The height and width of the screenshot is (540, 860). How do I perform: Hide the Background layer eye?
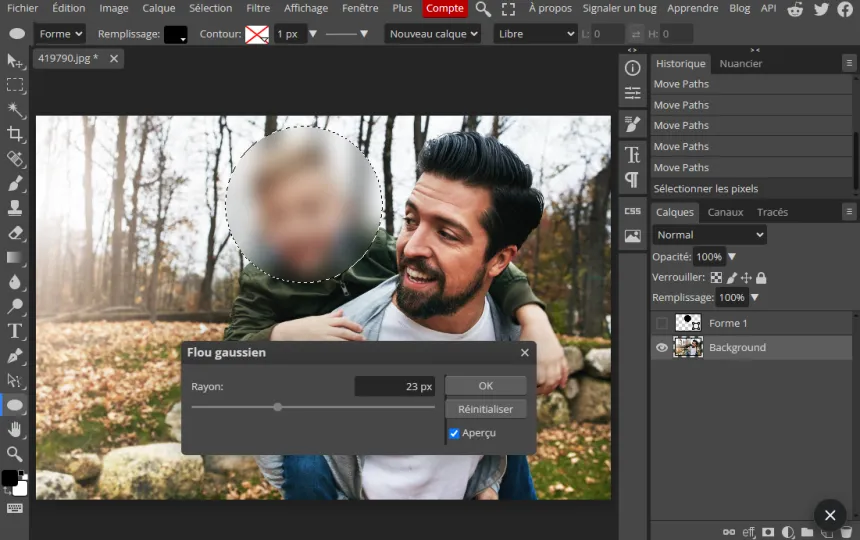point(662,348)
